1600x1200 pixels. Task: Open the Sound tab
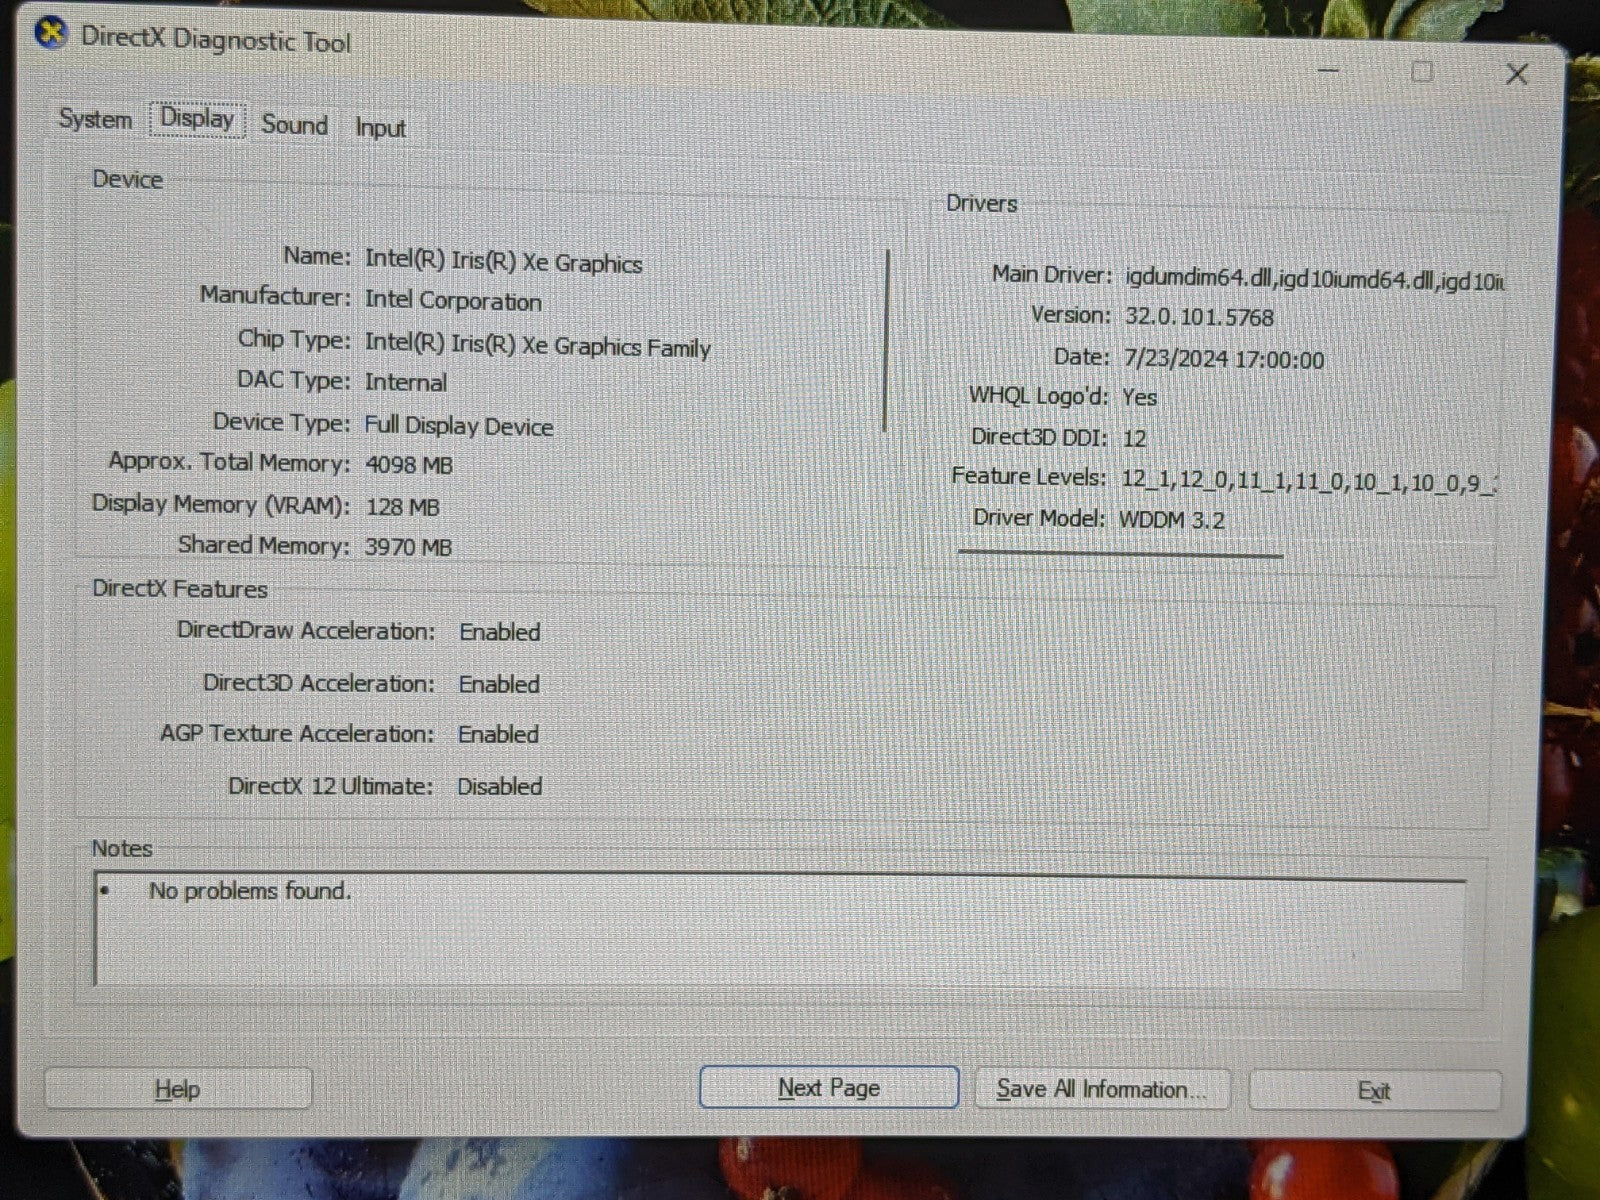pos(294,125)
